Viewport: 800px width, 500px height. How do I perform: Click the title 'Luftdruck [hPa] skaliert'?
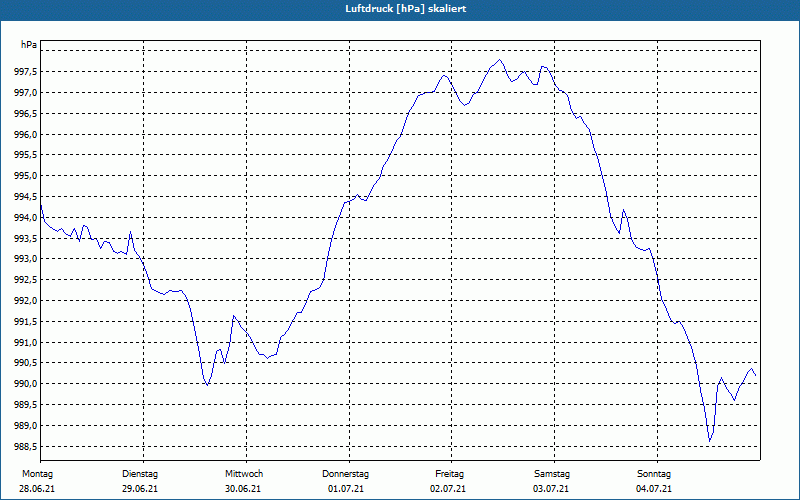tap(406, 9)
